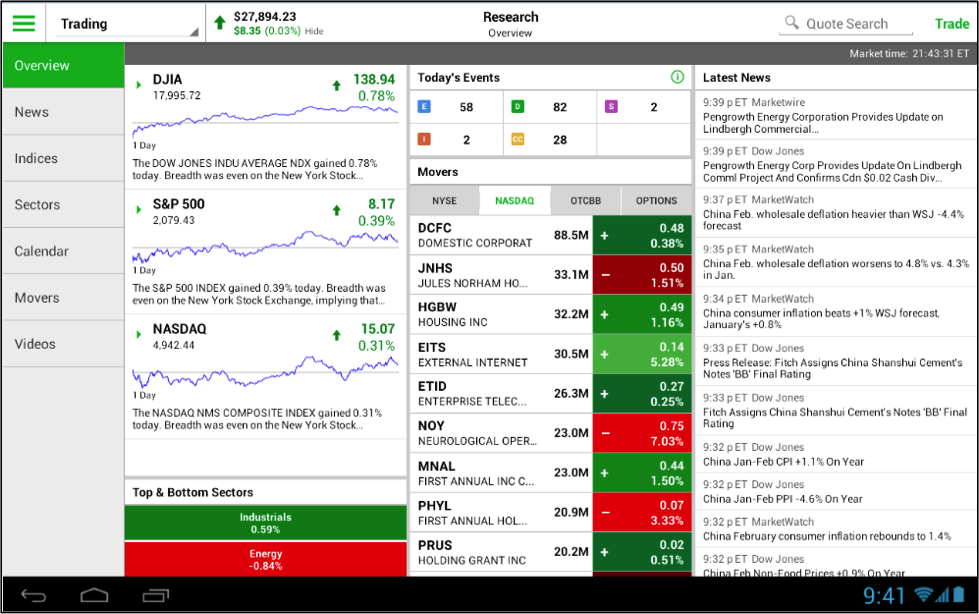This screenshot has width=979, height=614.
Task: Tap the Today's Events info icon
Action: pyautogui.click(x=677, y=77)
